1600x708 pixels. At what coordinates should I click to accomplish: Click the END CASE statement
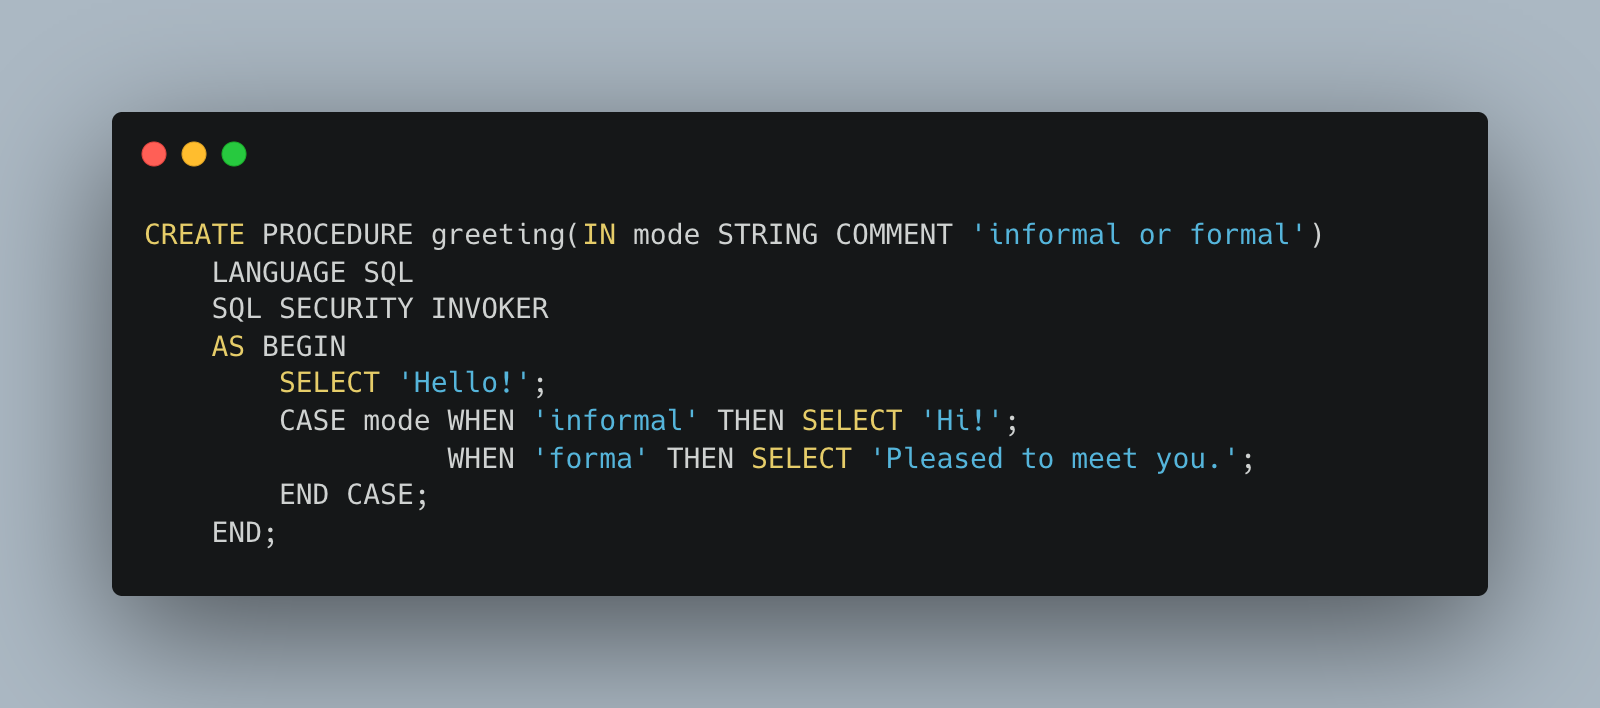[353, 495]
